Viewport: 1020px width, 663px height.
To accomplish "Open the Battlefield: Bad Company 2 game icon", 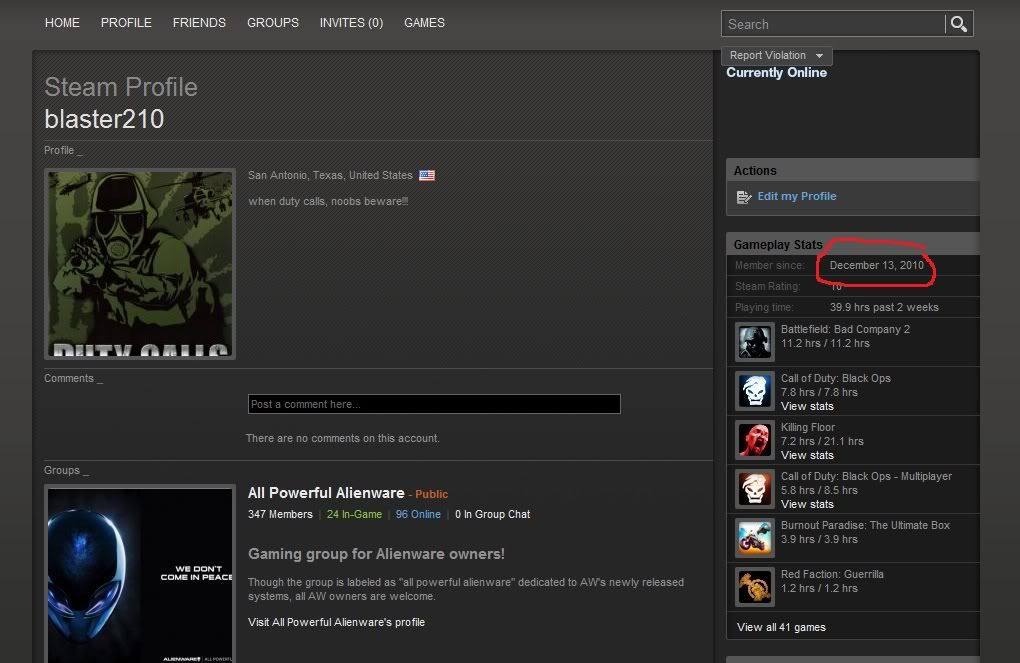I will click(755, 342).
